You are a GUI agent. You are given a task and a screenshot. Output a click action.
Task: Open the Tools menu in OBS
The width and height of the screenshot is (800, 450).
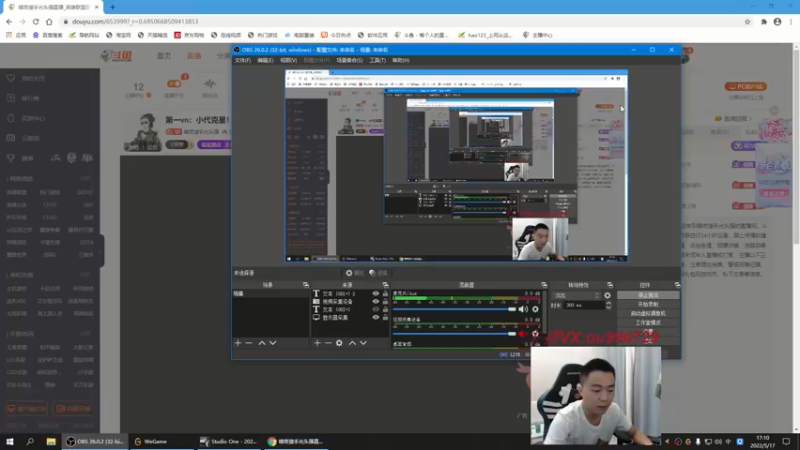(378, 60)
